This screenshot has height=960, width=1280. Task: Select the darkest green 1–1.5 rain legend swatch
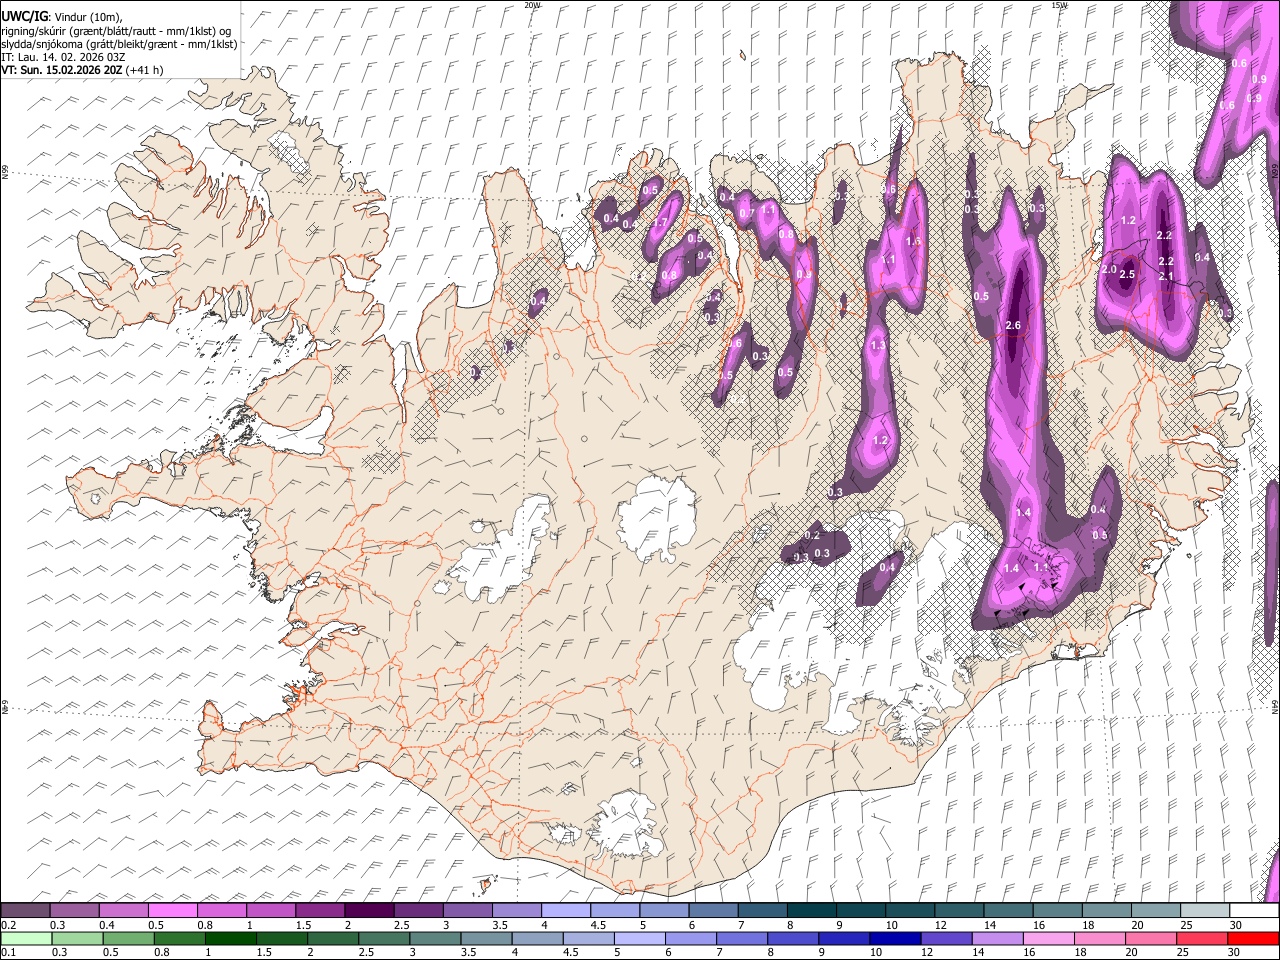tap(231, 938)
